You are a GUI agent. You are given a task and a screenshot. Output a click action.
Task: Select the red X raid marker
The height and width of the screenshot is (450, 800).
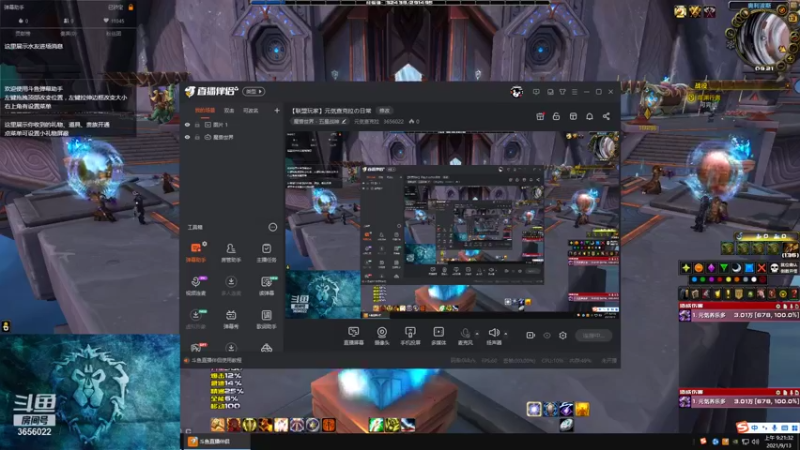coord(761,268)
